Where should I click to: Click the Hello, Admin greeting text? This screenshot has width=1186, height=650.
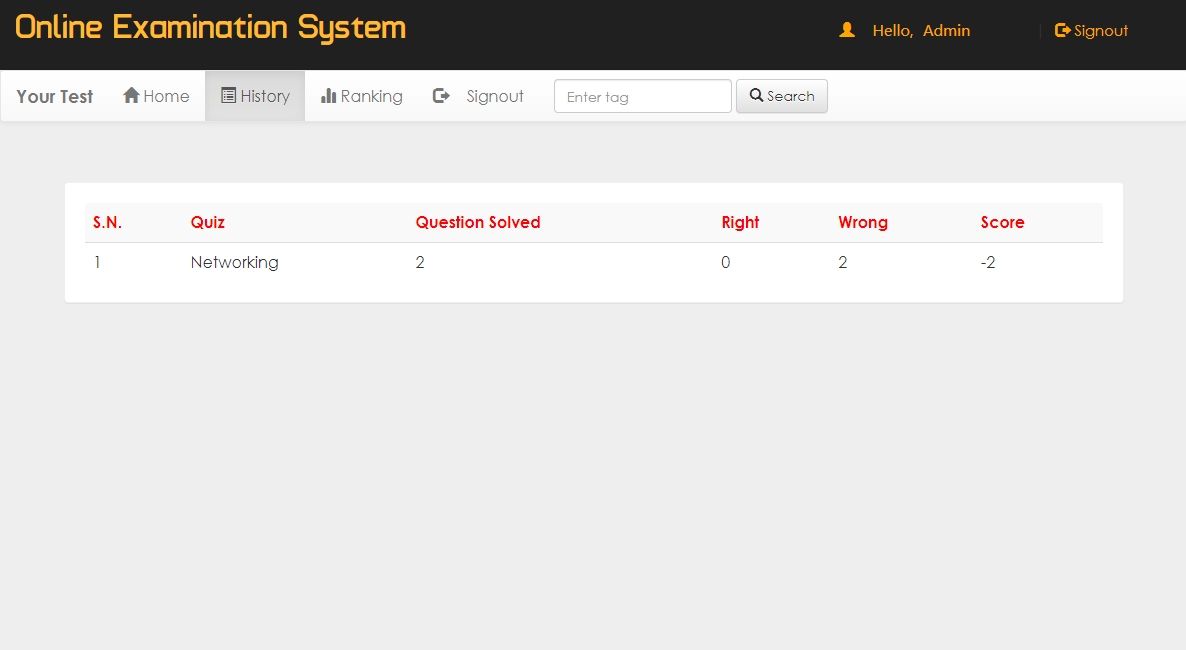click(x=921, y=31)
